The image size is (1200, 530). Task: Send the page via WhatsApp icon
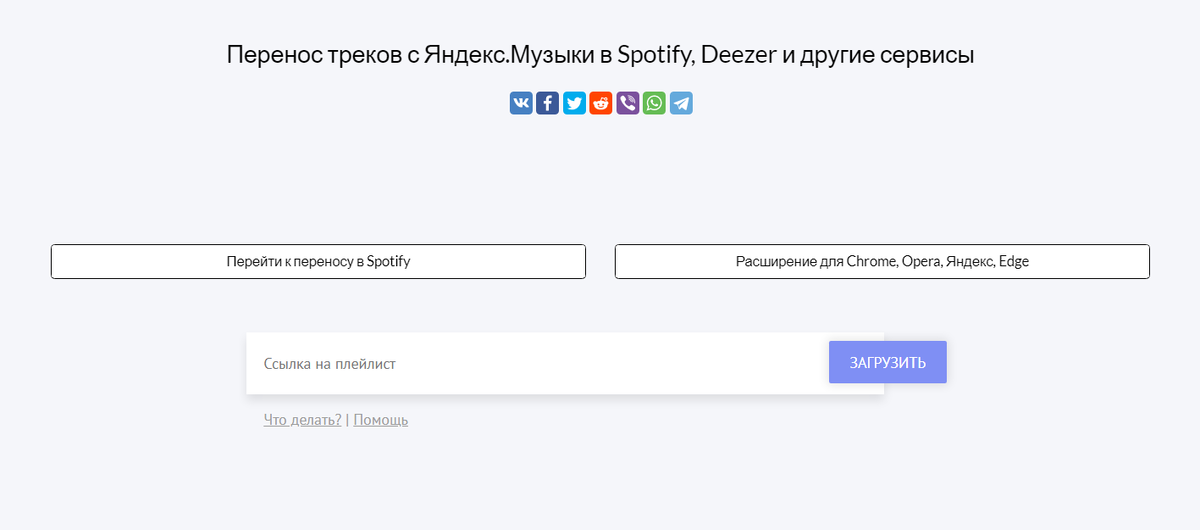(x=654, y=103)
